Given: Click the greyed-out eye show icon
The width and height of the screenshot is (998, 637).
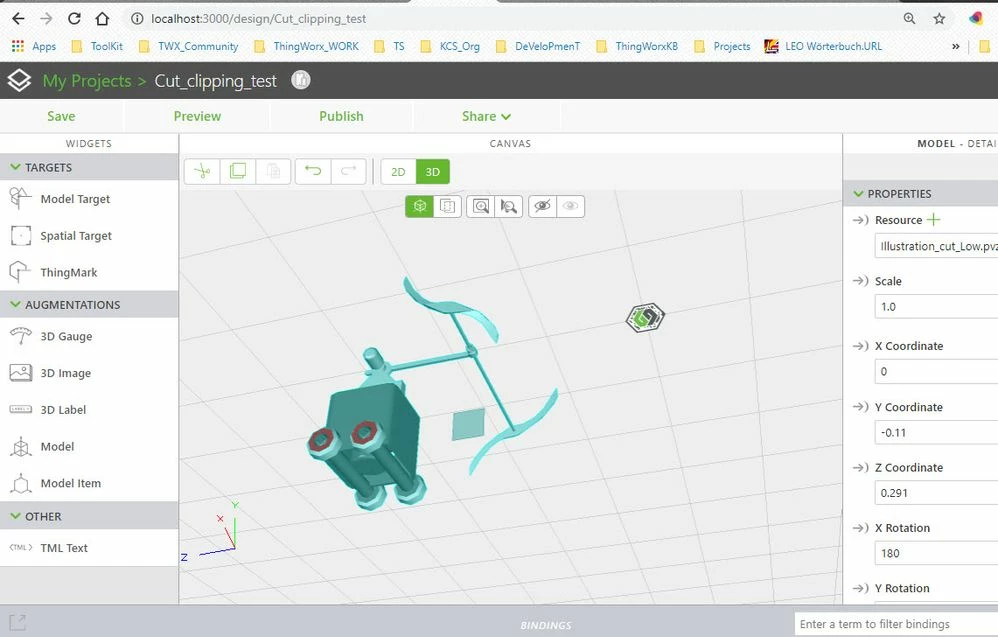Looking at the screenshot, I should tap(570, 206).
